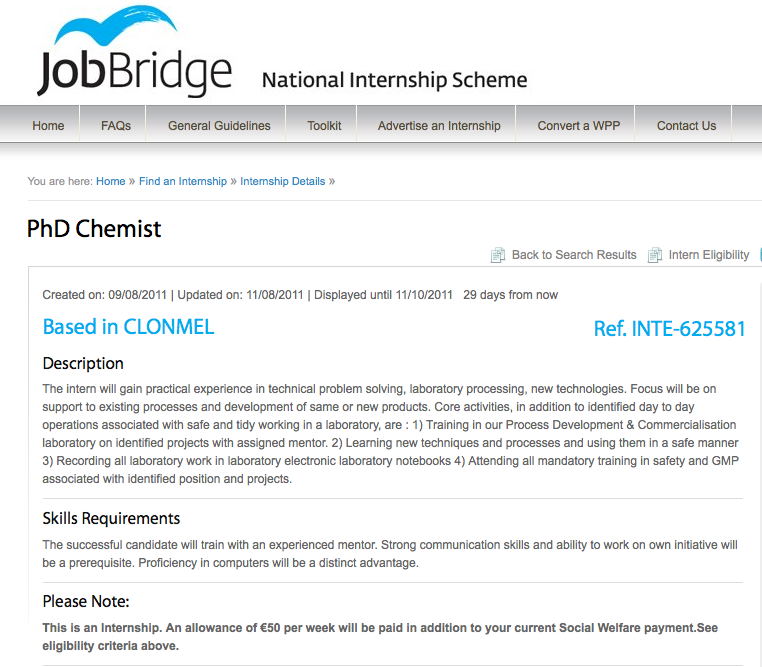Select Advertise an Internship in navigation

pos(439,126)
